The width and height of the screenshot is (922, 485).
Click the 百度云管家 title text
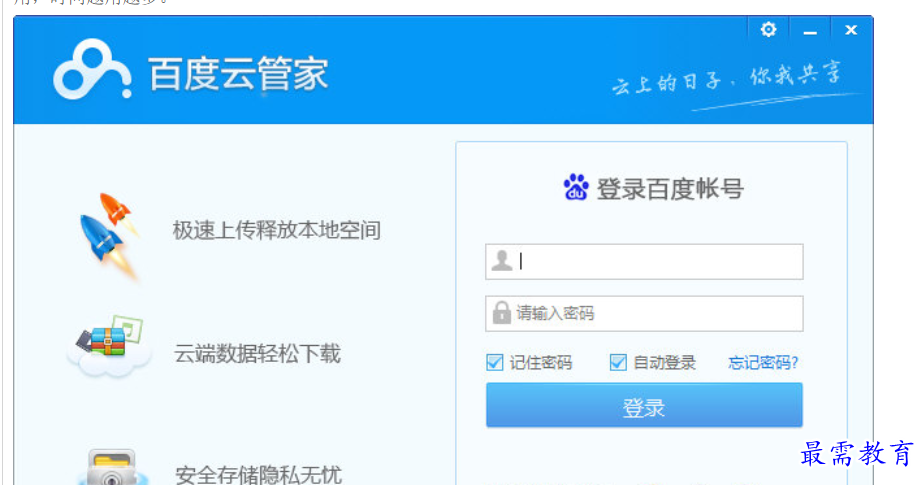(x=238, y=73)
